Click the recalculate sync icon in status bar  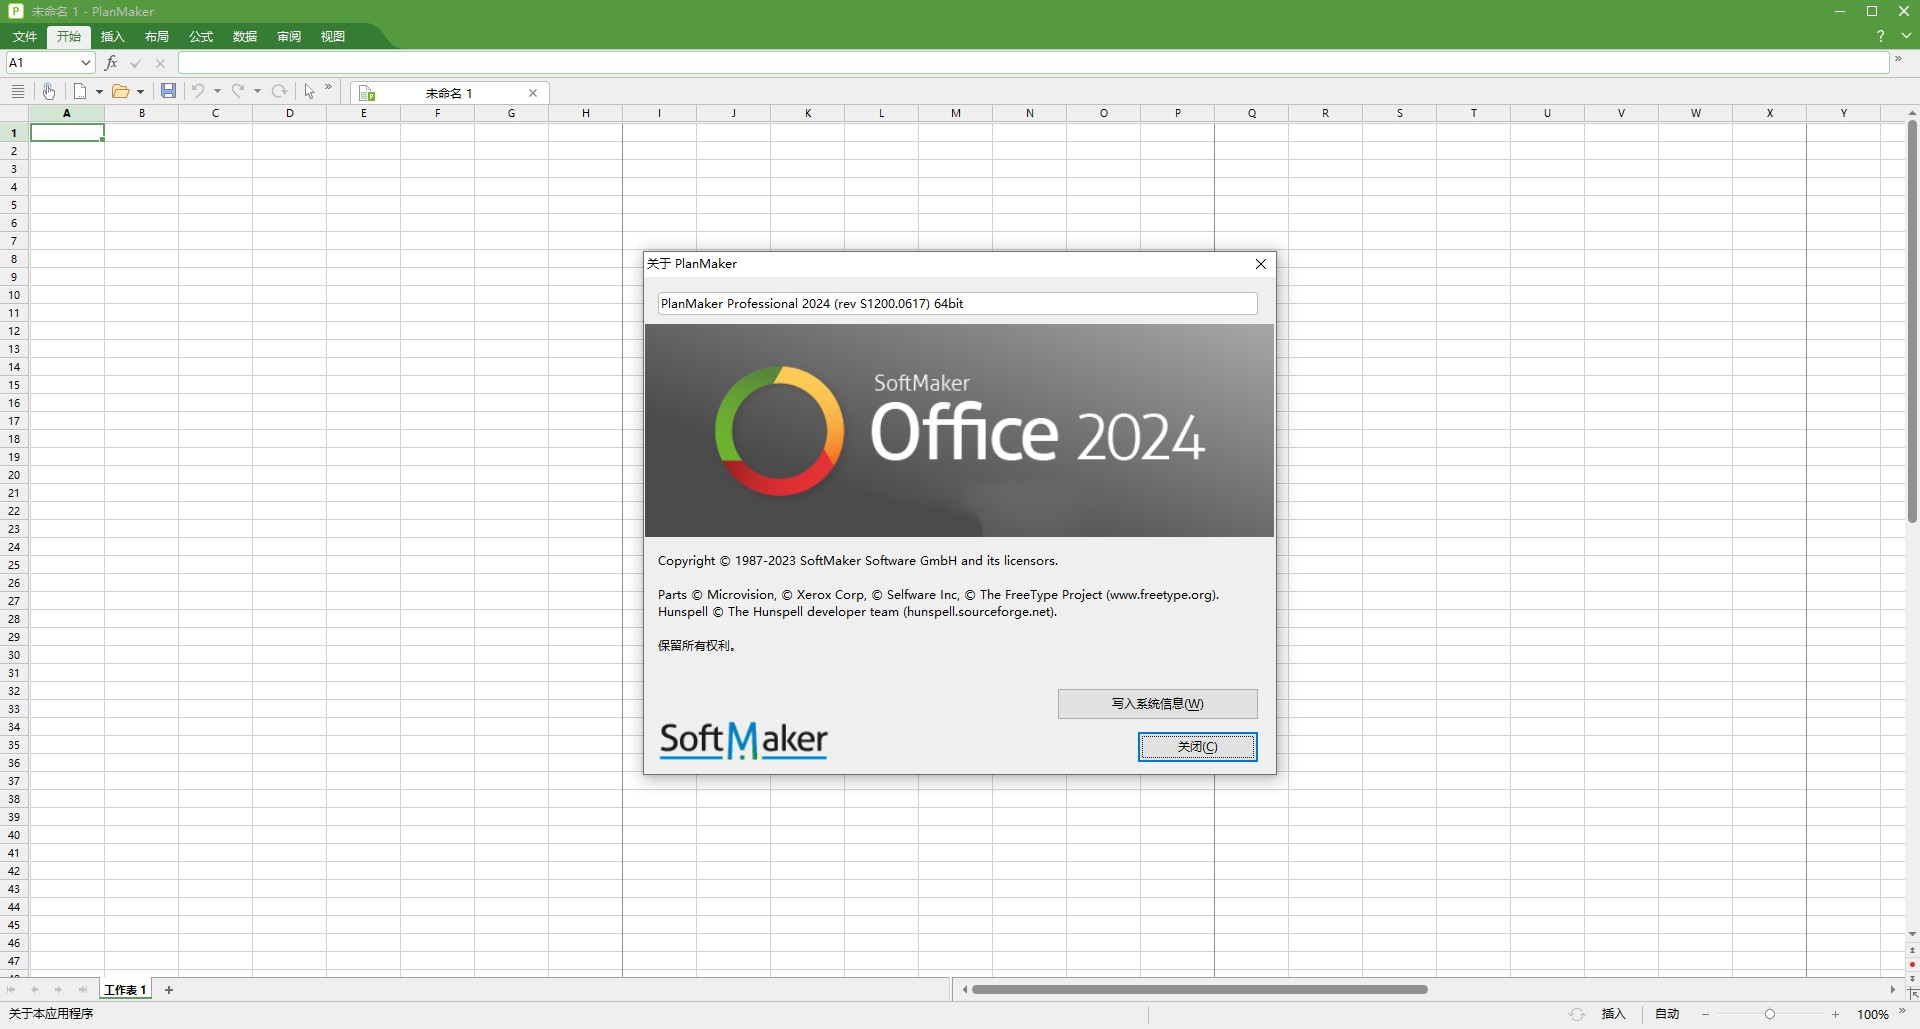pyautogui.click(x=1577, y=1014)
